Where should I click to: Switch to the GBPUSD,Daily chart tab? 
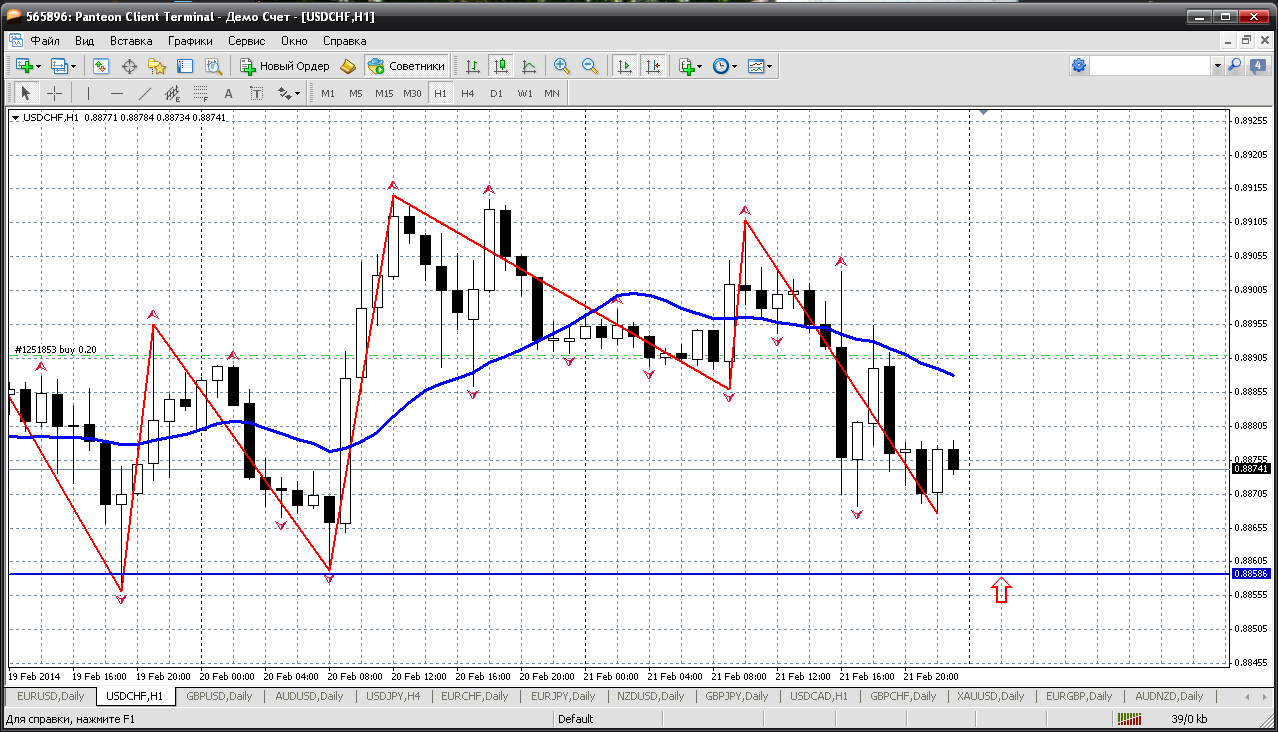click(221, 696)
